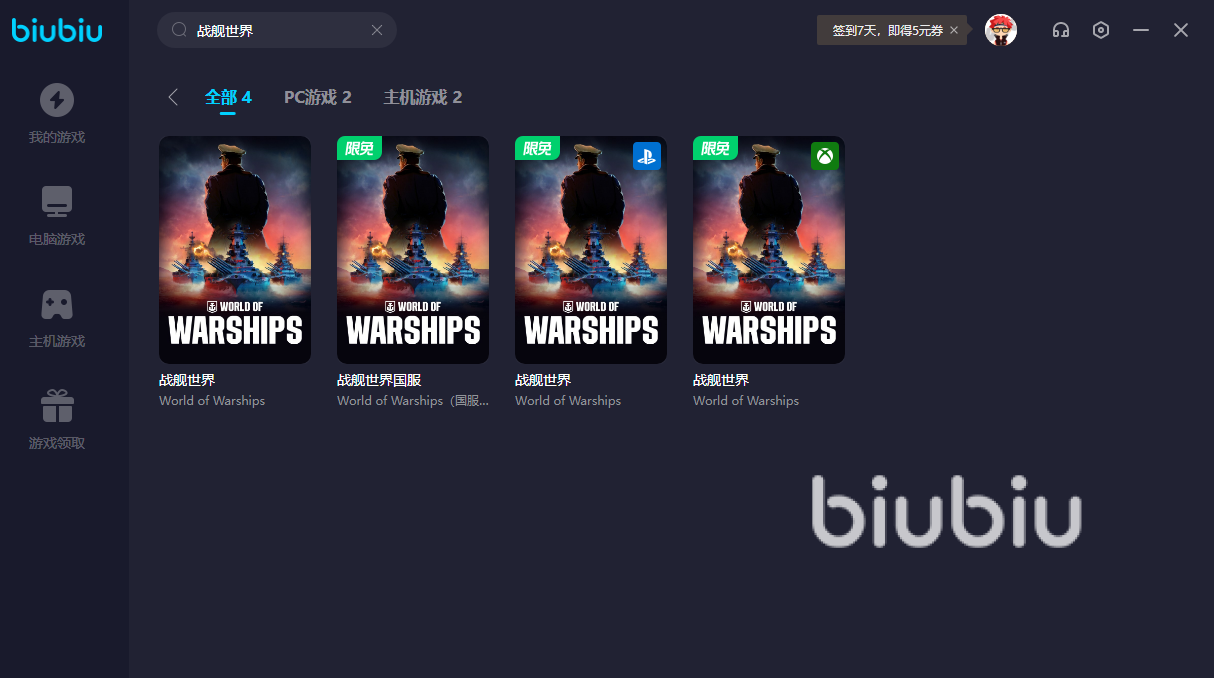Click the biubiu logo in sidebar
The image size is (1214, 678).
pyautogui.click(x=57, y=30)
